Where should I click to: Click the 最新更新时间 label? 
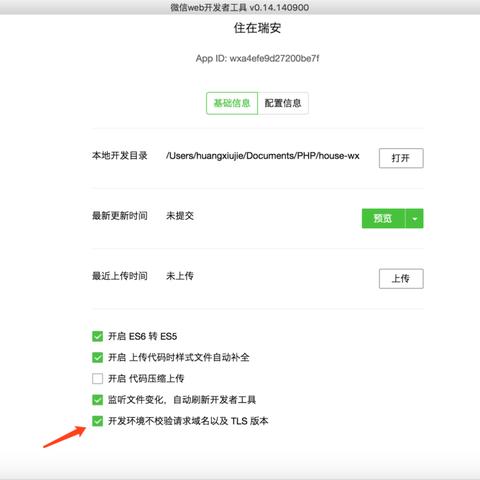coord(120,216)
